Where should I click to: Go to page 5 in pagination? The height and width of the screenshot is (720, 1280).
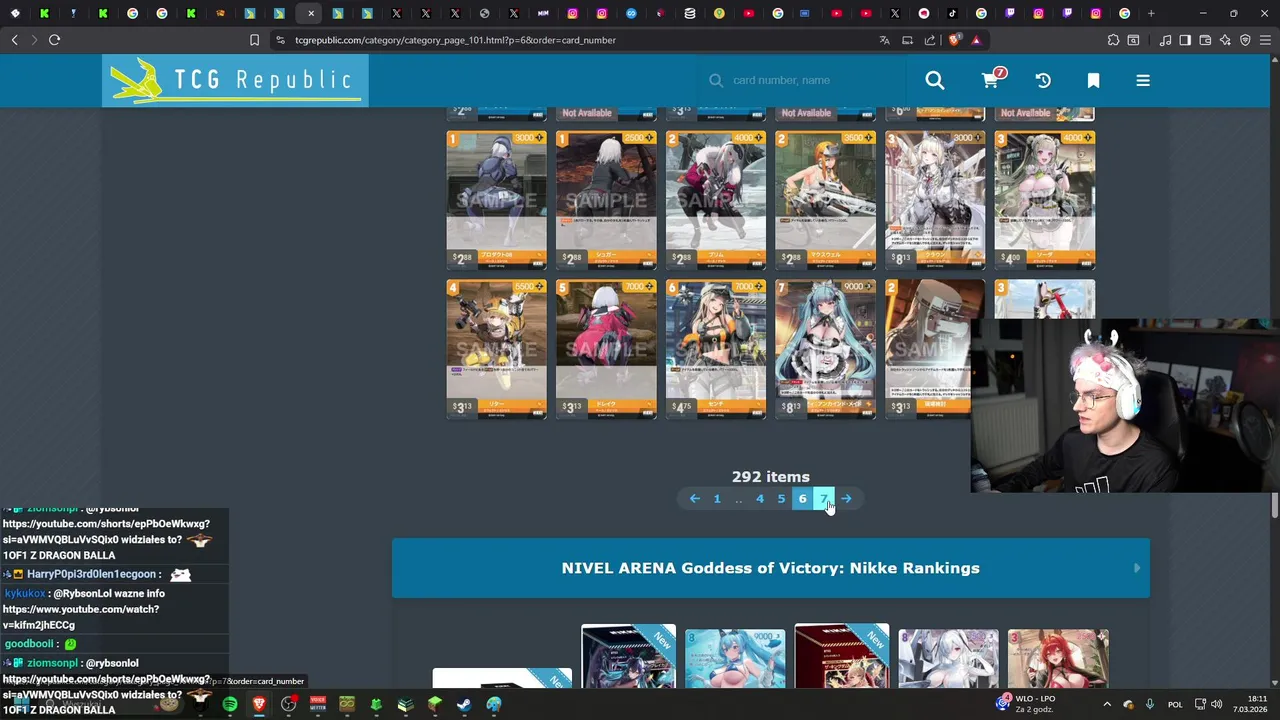(x=781, y=498)
